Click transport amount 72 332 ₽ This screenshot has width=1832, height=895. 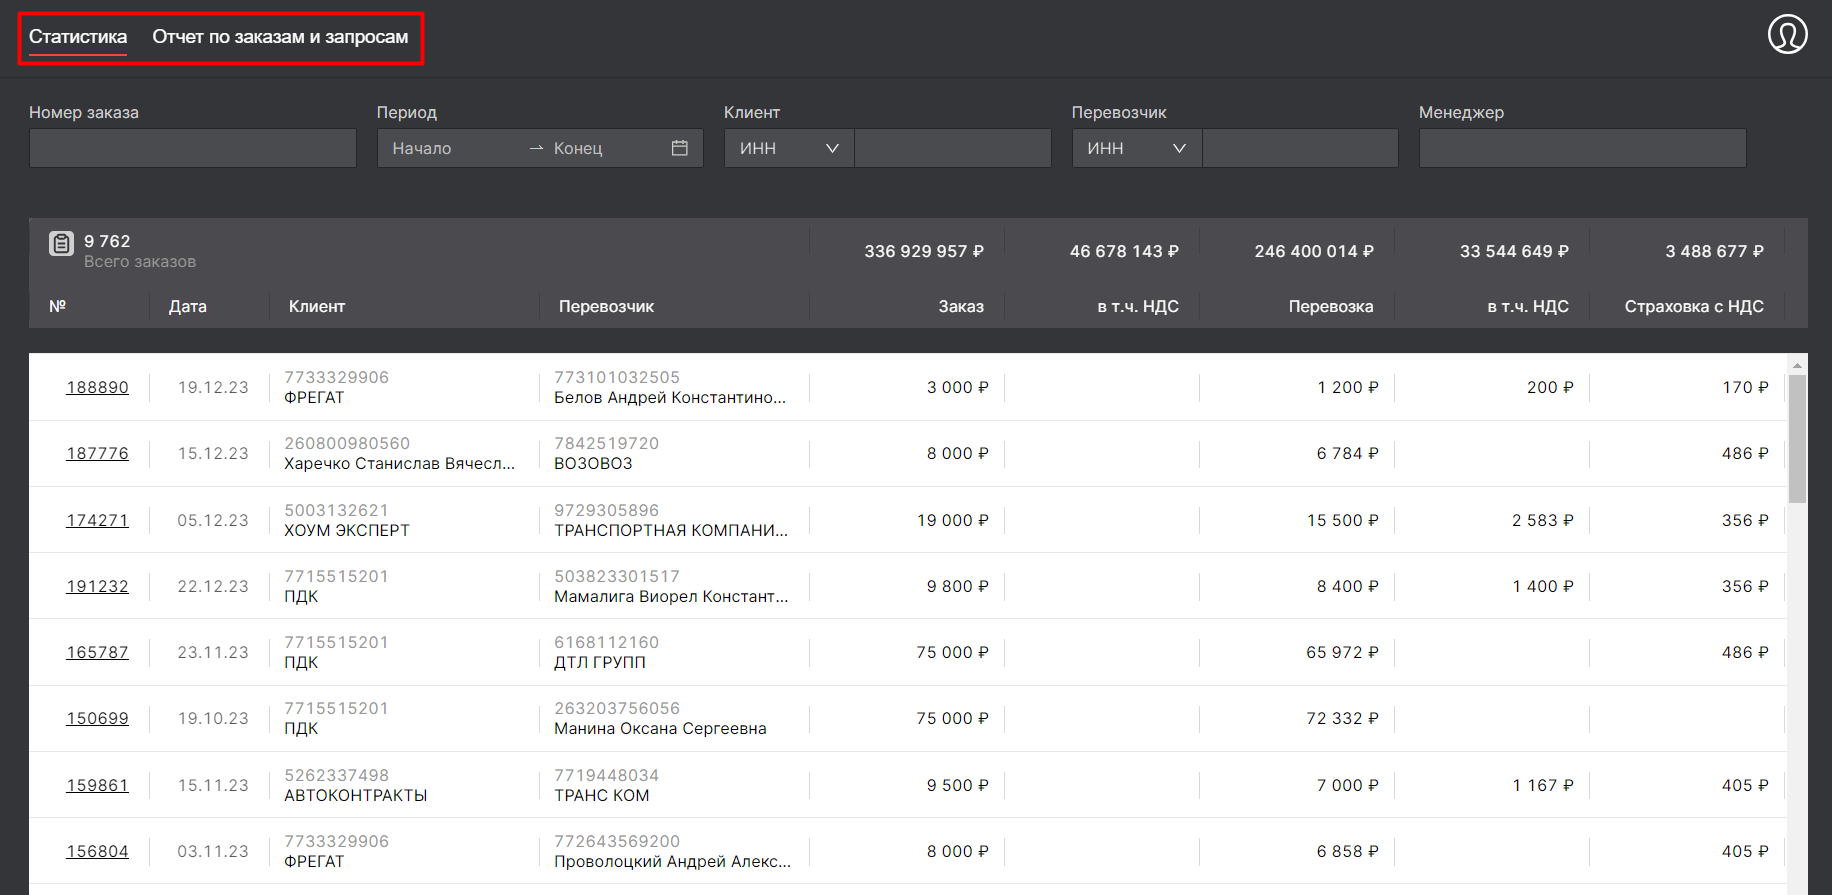click(1342, 718)
